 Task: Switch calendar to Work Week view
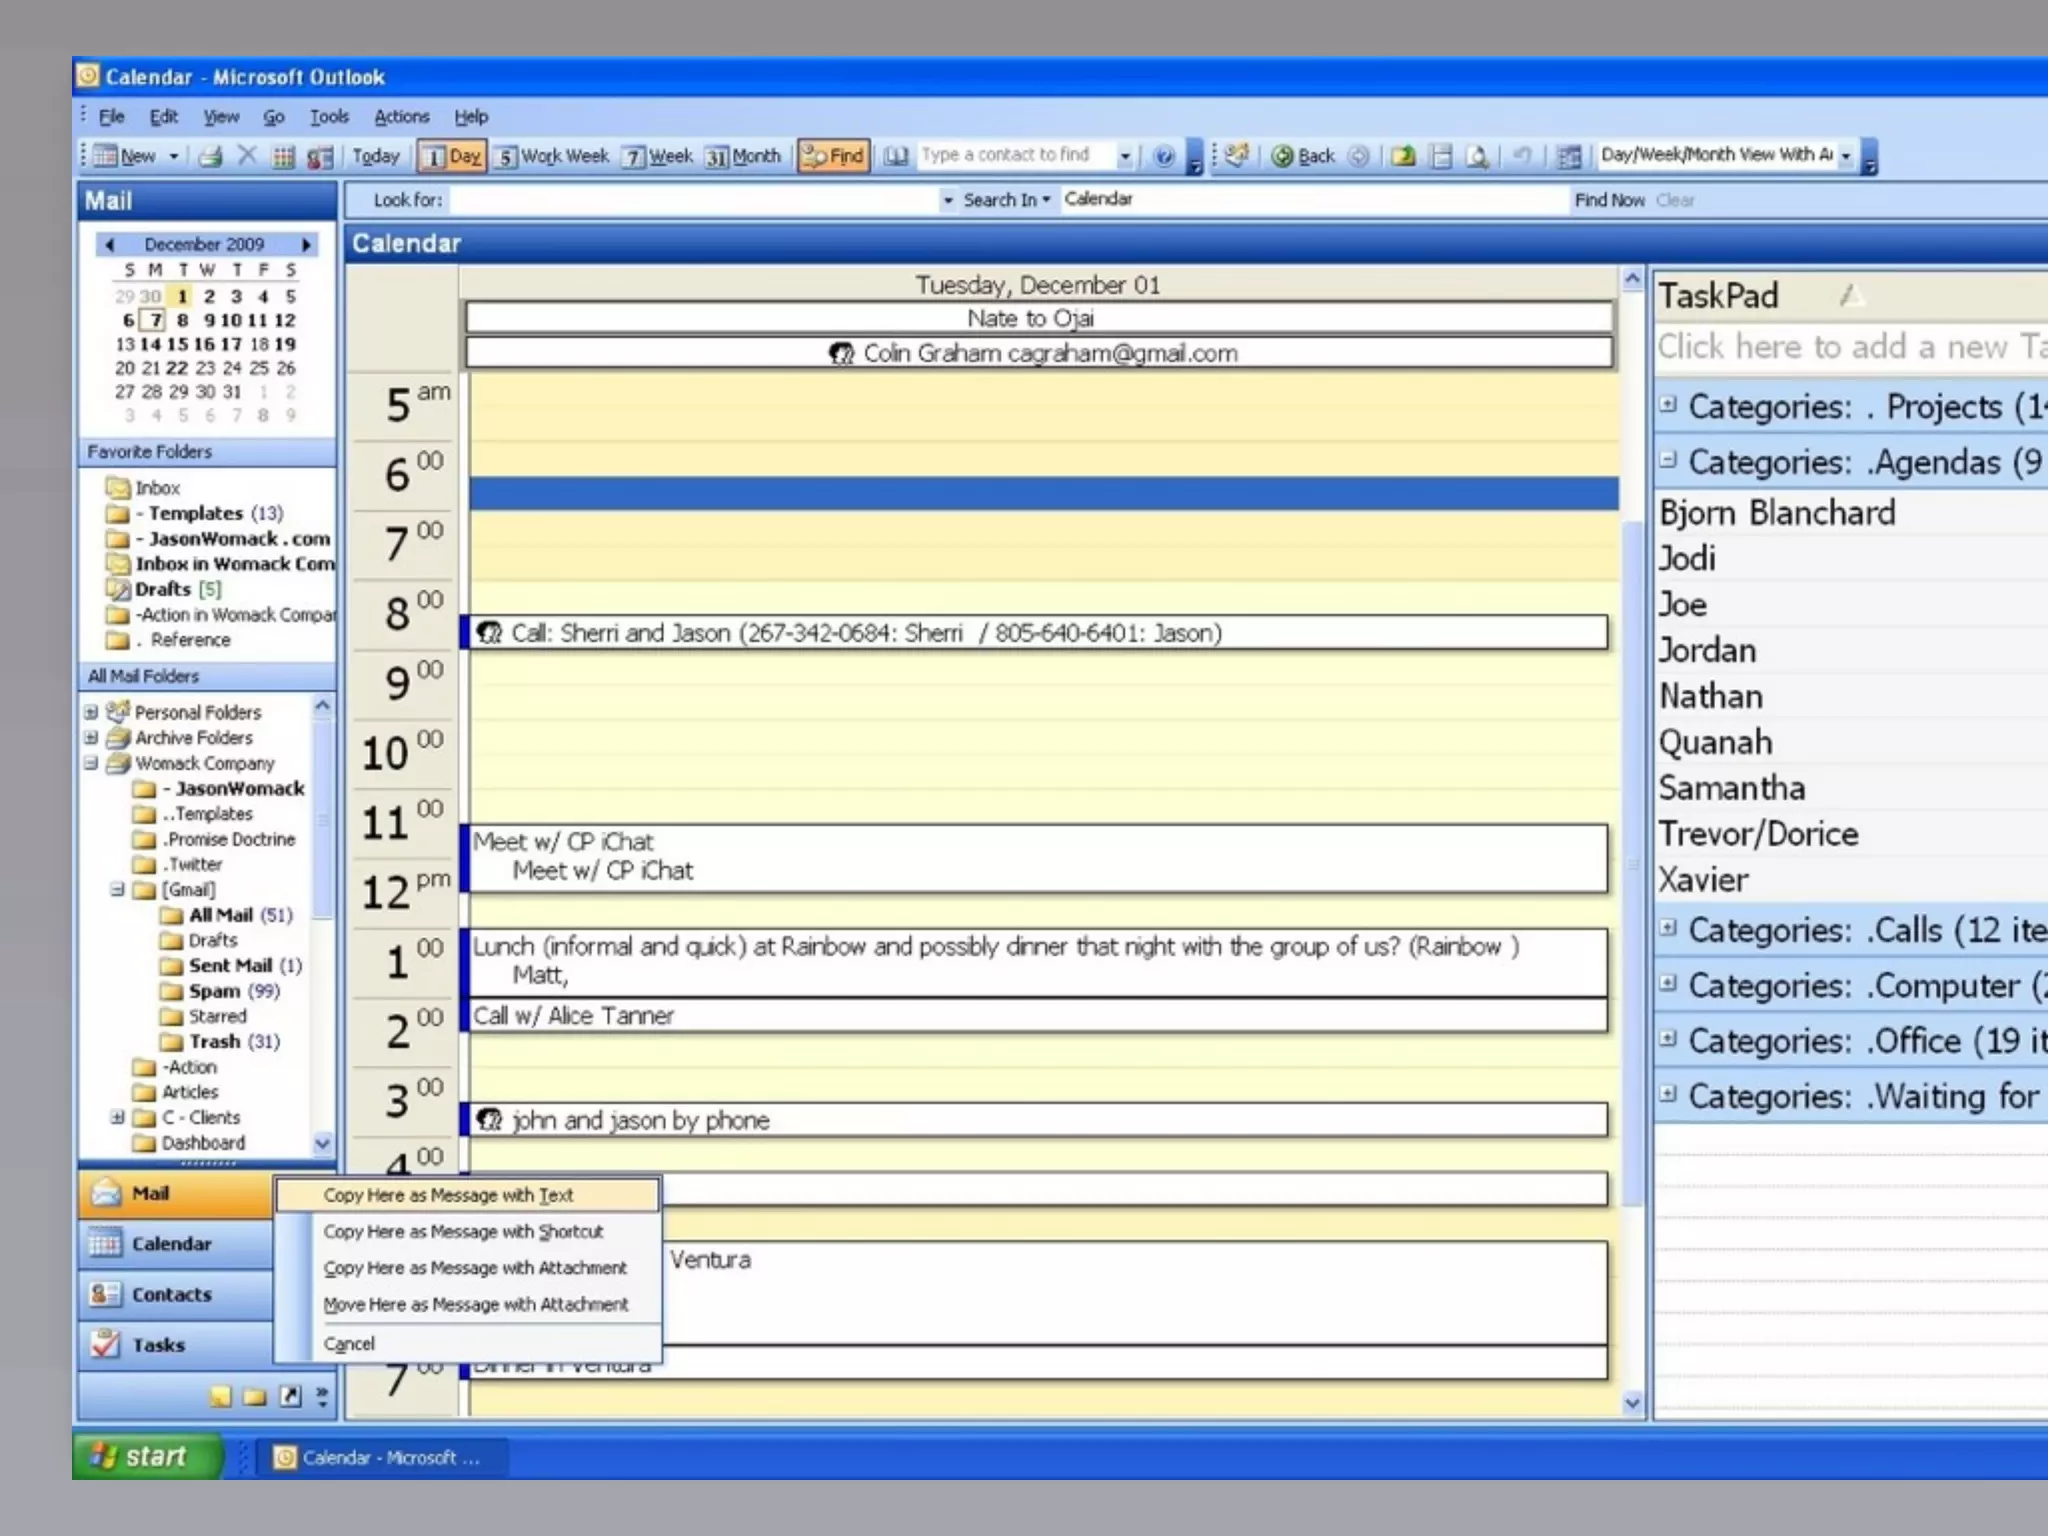coord(553,156)
